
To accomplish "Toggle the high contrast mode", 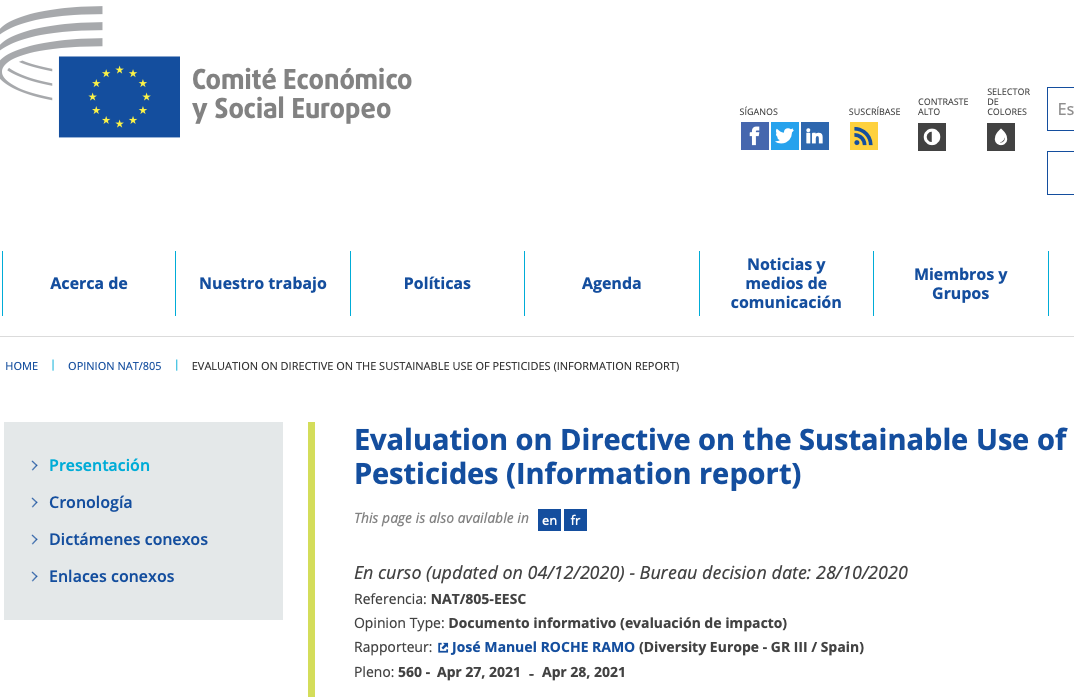I will coord(931,137).
